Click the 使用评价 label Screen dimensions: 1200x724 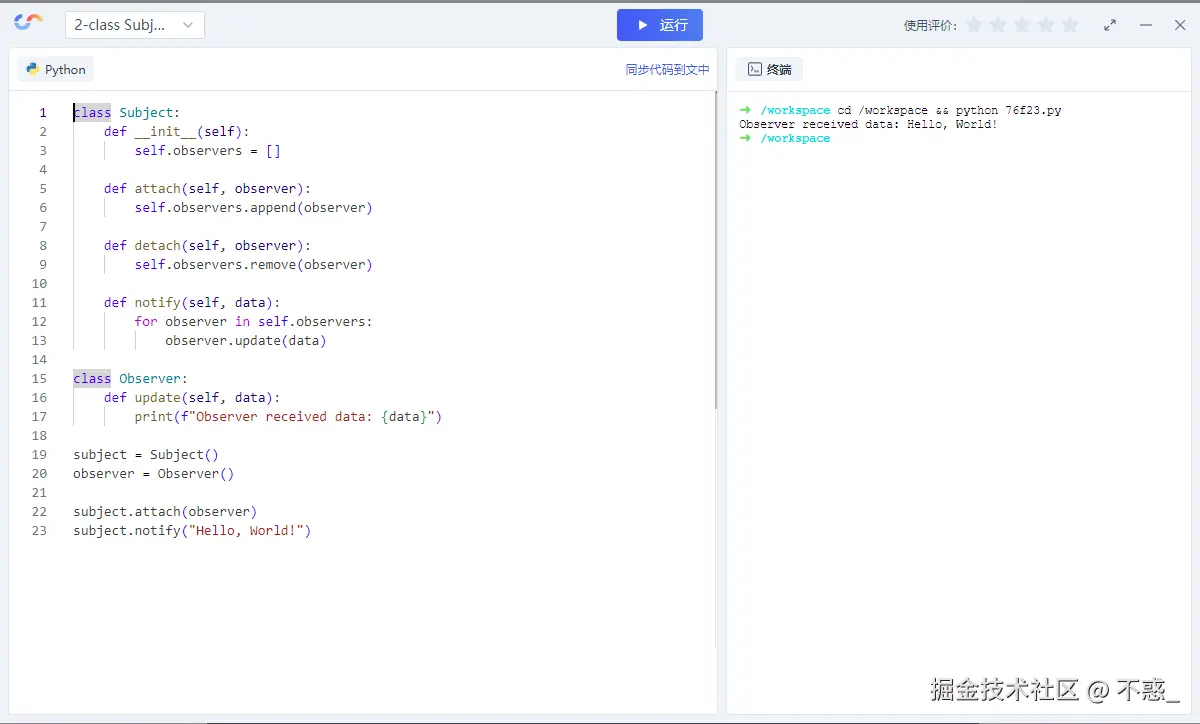(x=930, y=26)
